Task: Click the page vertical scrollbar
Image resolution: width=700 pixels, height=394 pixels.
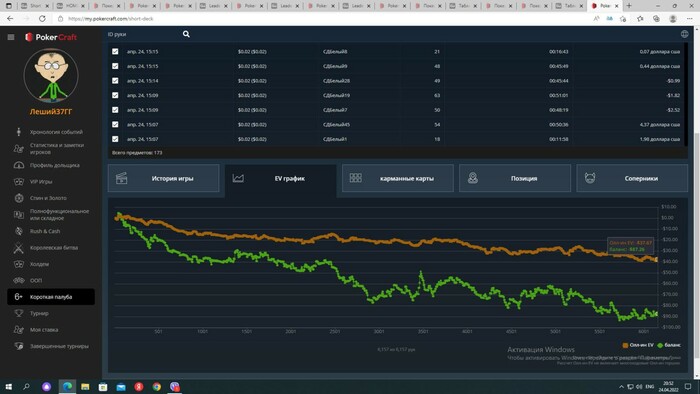Action: 697,245
